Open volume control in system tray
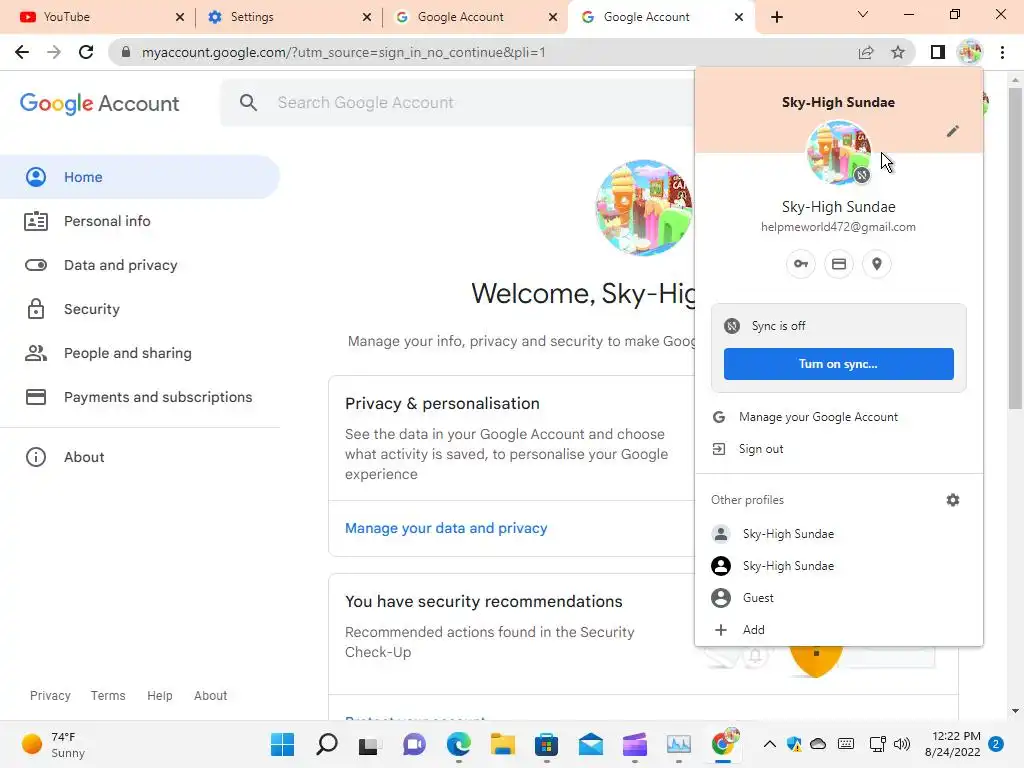 point(902,744)
